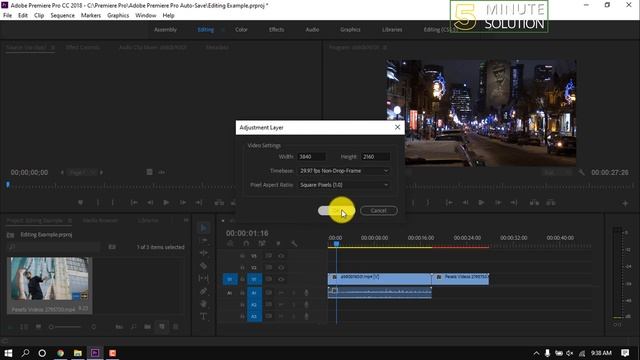The height and width of the screenshot is (360, 640).
Task: Toggle timeline Snap magnet icon
Action: 246,244
